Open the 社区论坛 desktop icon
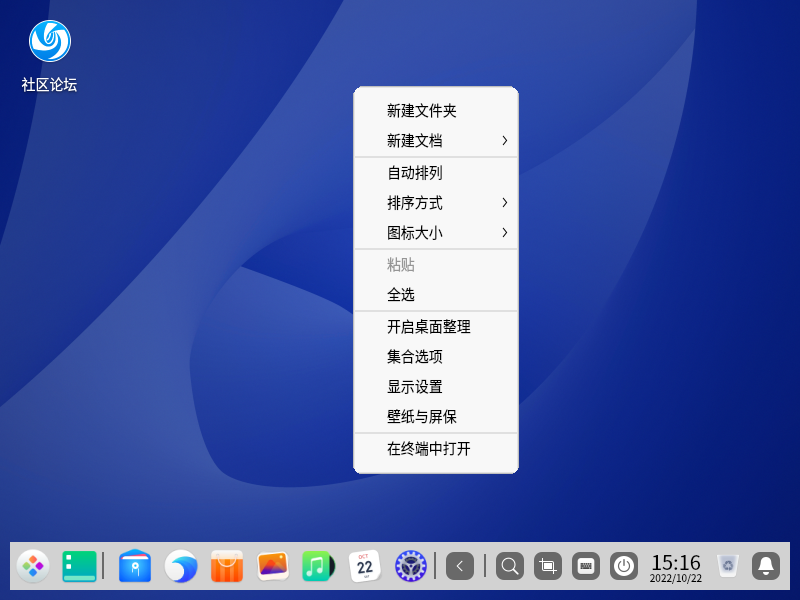 49,56
